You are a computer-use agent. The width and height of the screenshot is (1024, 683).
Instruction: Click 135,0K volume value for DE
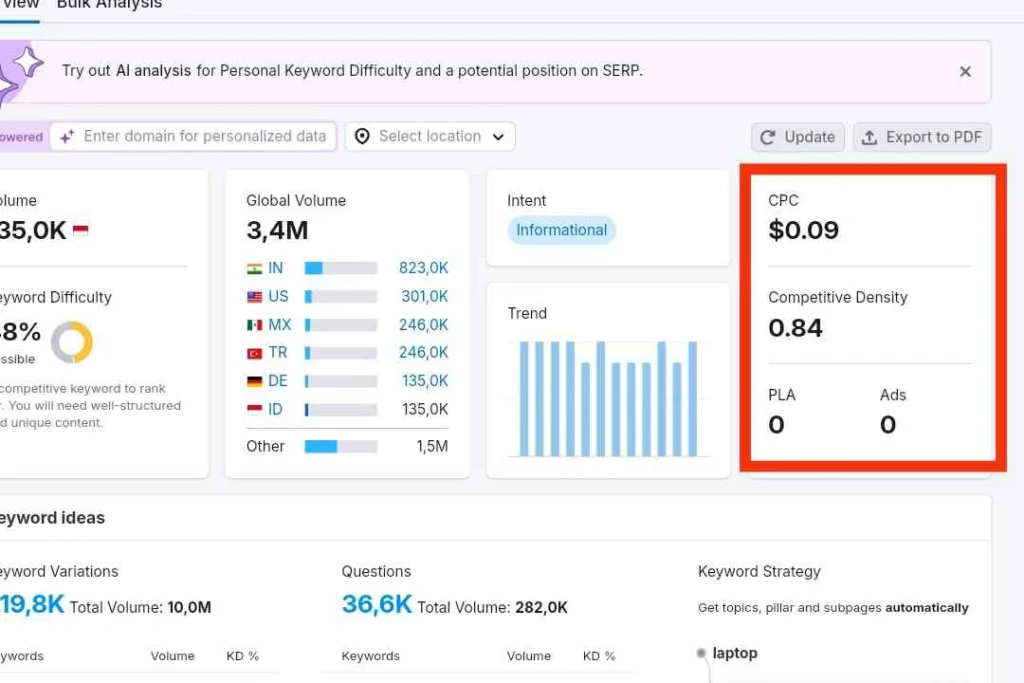pos(424,381)
